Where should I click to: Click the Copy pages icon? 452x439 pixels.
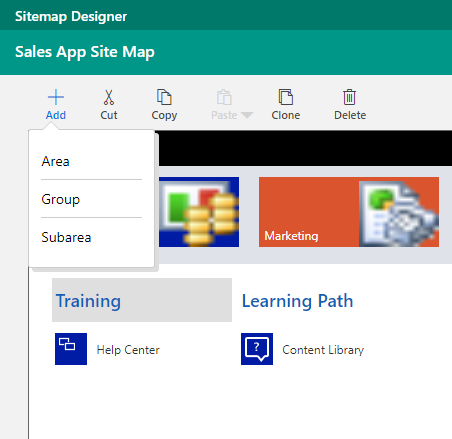coord(164,97)
